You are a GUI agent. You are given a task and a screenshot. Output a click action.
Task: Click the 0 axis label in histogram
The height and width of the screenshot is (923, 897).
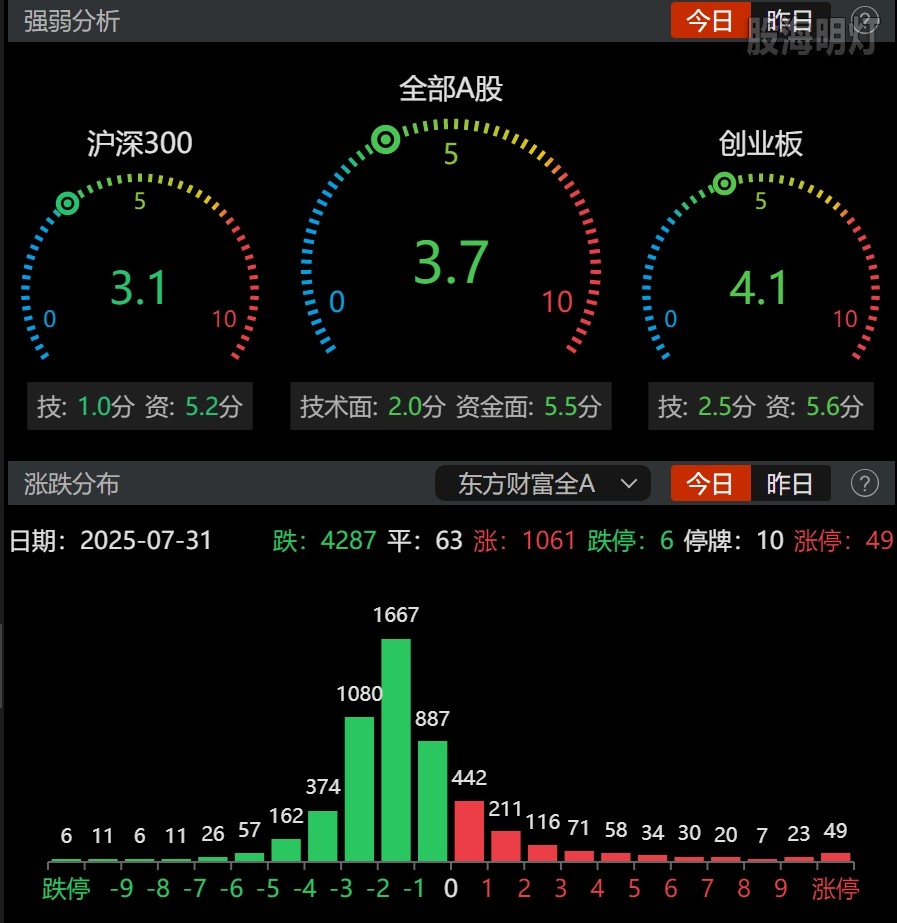(451, 888)
